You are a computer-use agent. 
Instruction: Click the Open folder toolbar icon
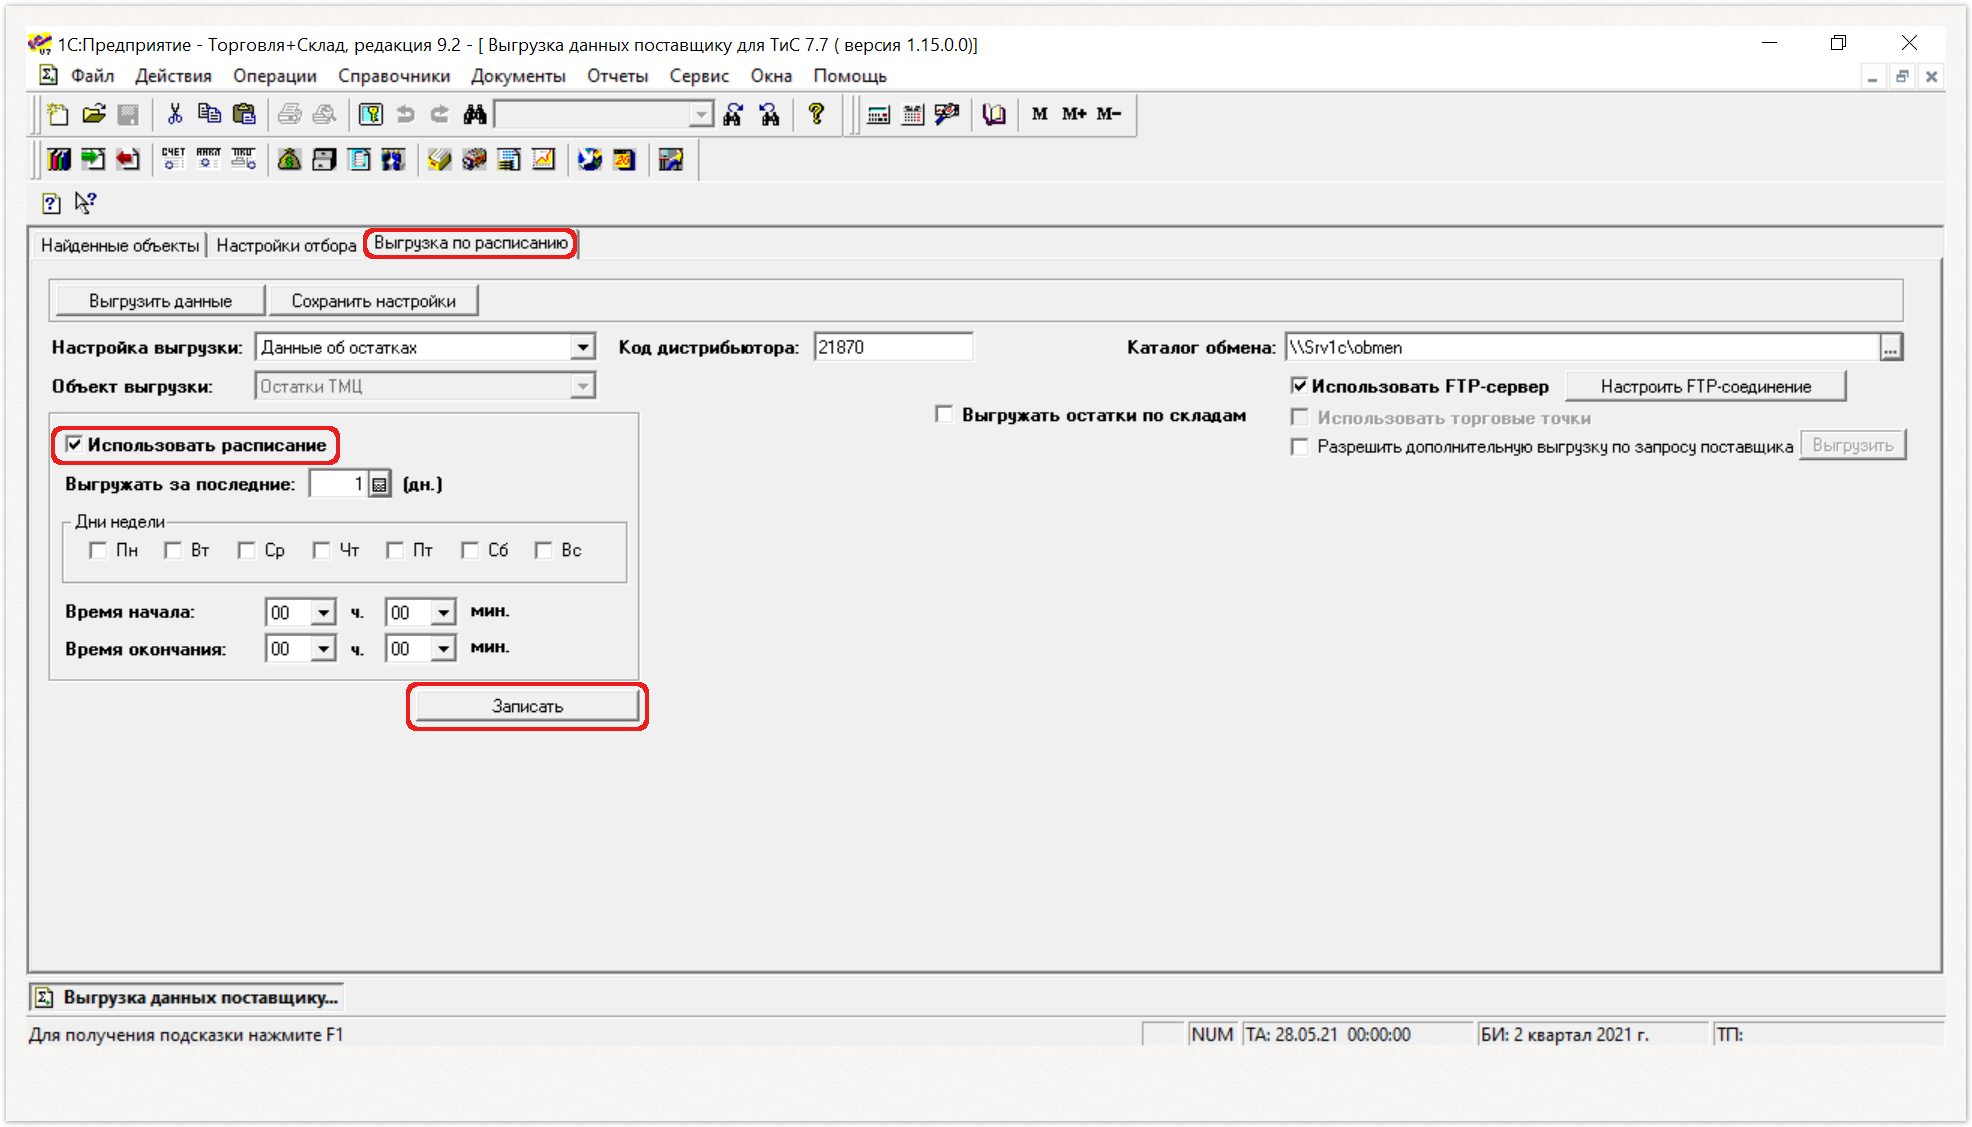click(94, 114)
